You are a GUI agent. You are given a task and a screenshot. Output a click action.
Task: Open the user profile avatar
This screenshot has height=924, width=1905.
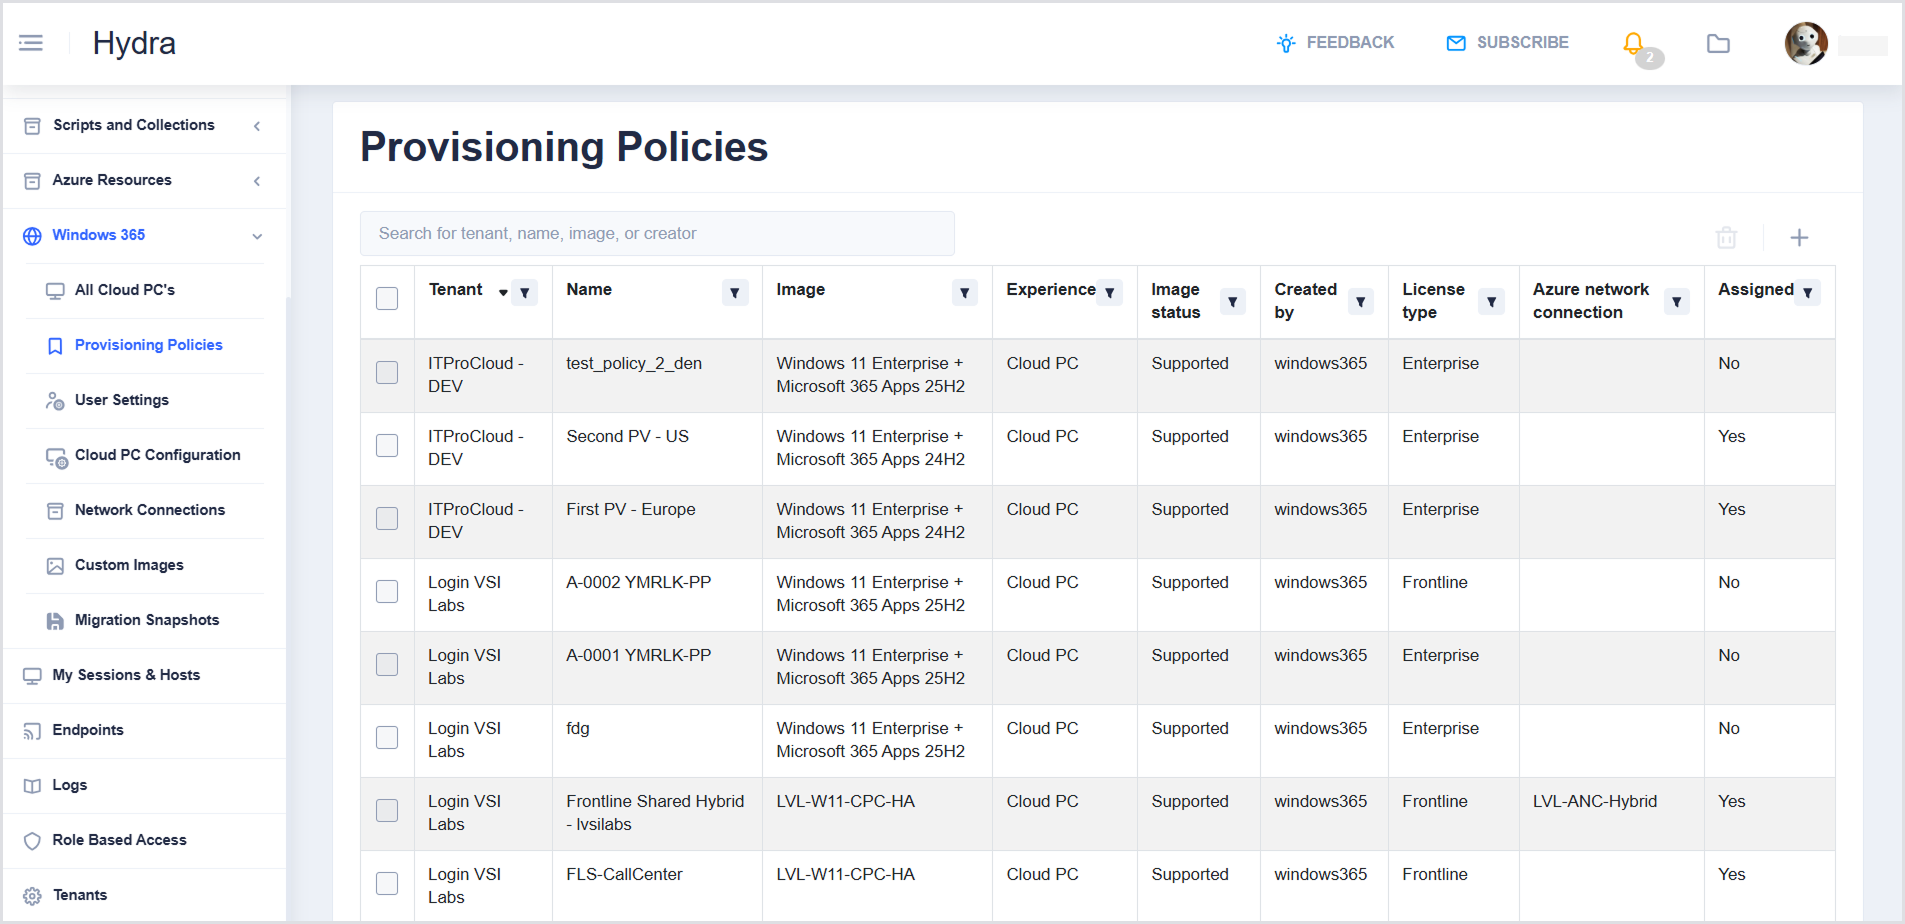coord(1806,43)
